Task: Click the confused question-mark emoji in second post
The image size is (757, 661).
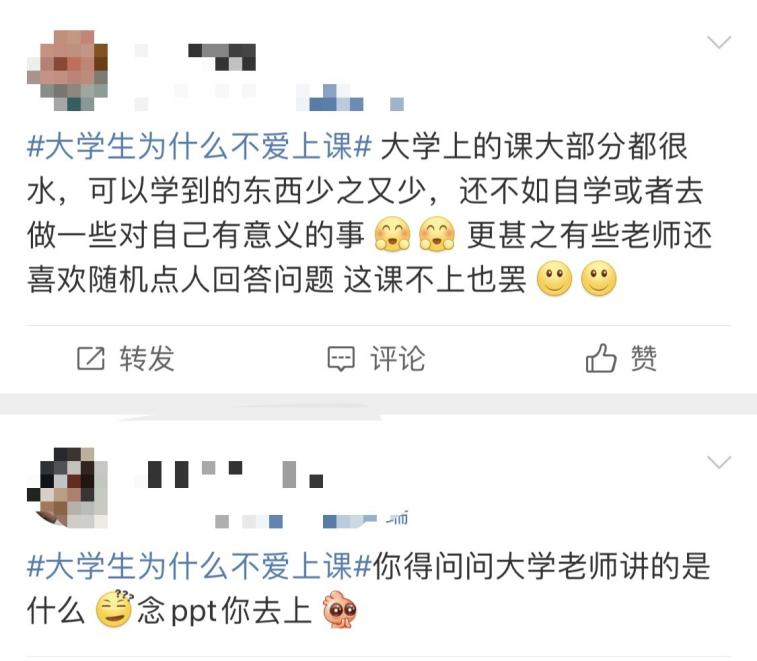Action: (114, 608)
